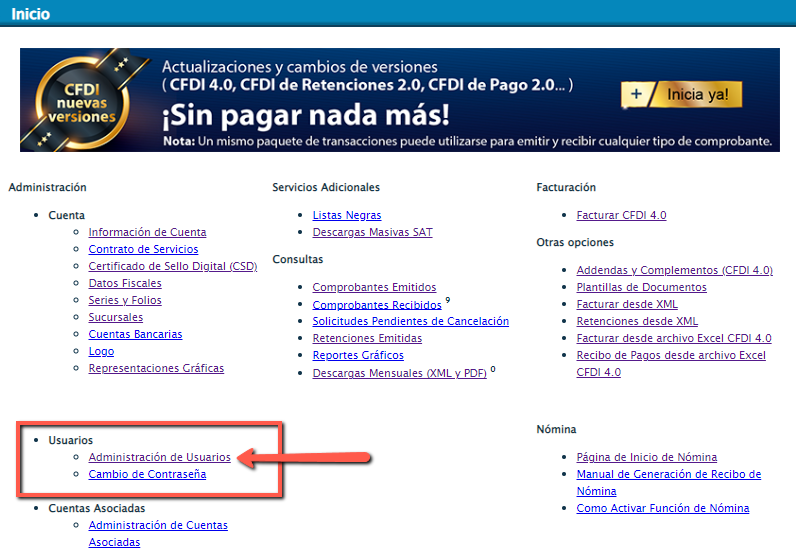Screen dimensions: 796x554
Task: Open Series y Folios
Action: [125, 300]
